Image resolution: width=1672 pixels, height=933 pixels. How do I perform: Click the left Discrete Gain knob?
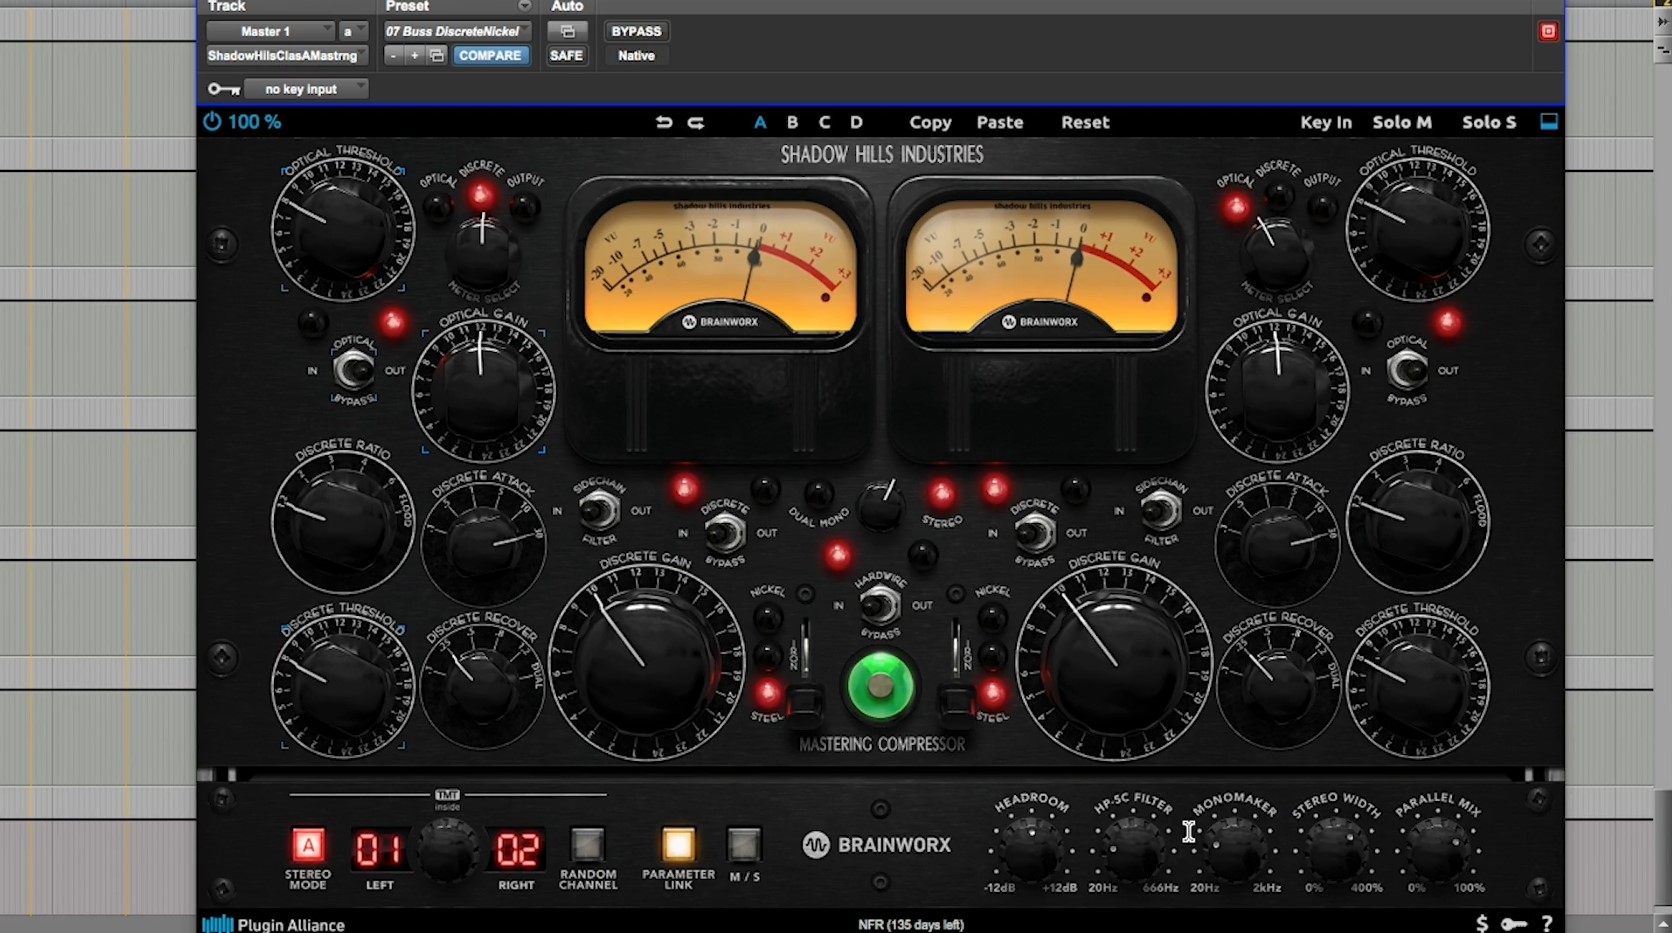(645, 660)
